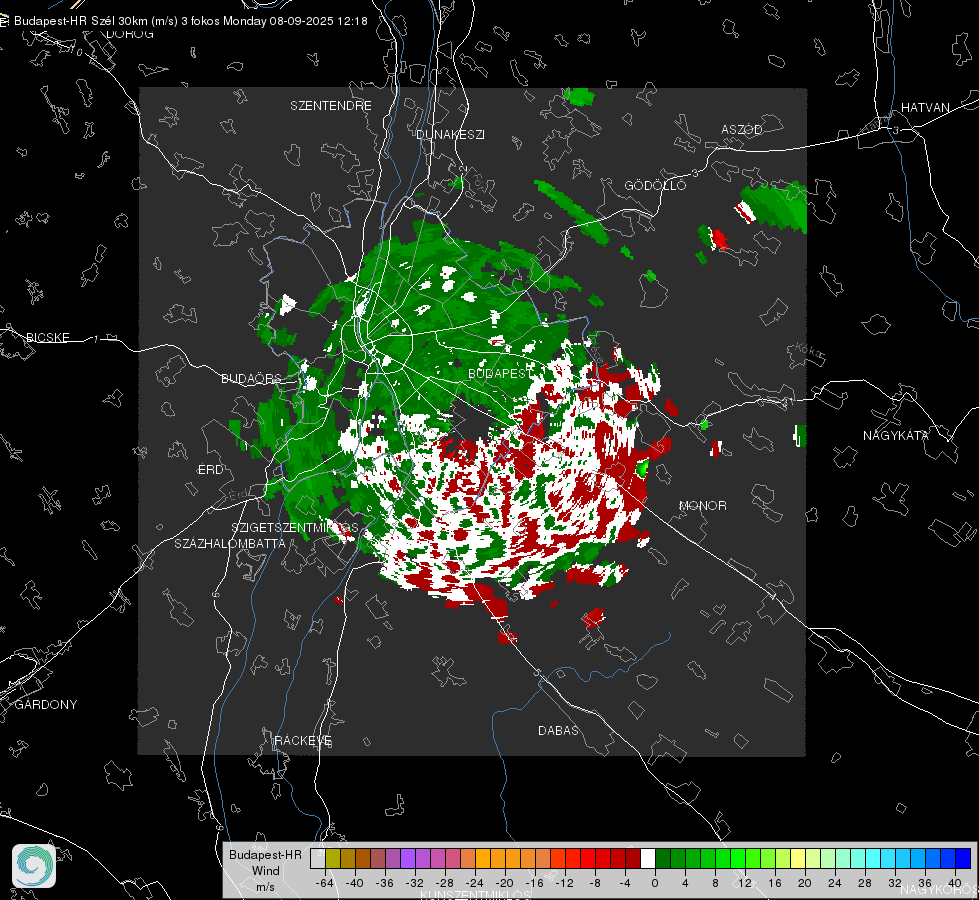Click the small icon before the Budapest-HR title
Image resolution: width=979 pixels, height=900 pixels.
4,21
